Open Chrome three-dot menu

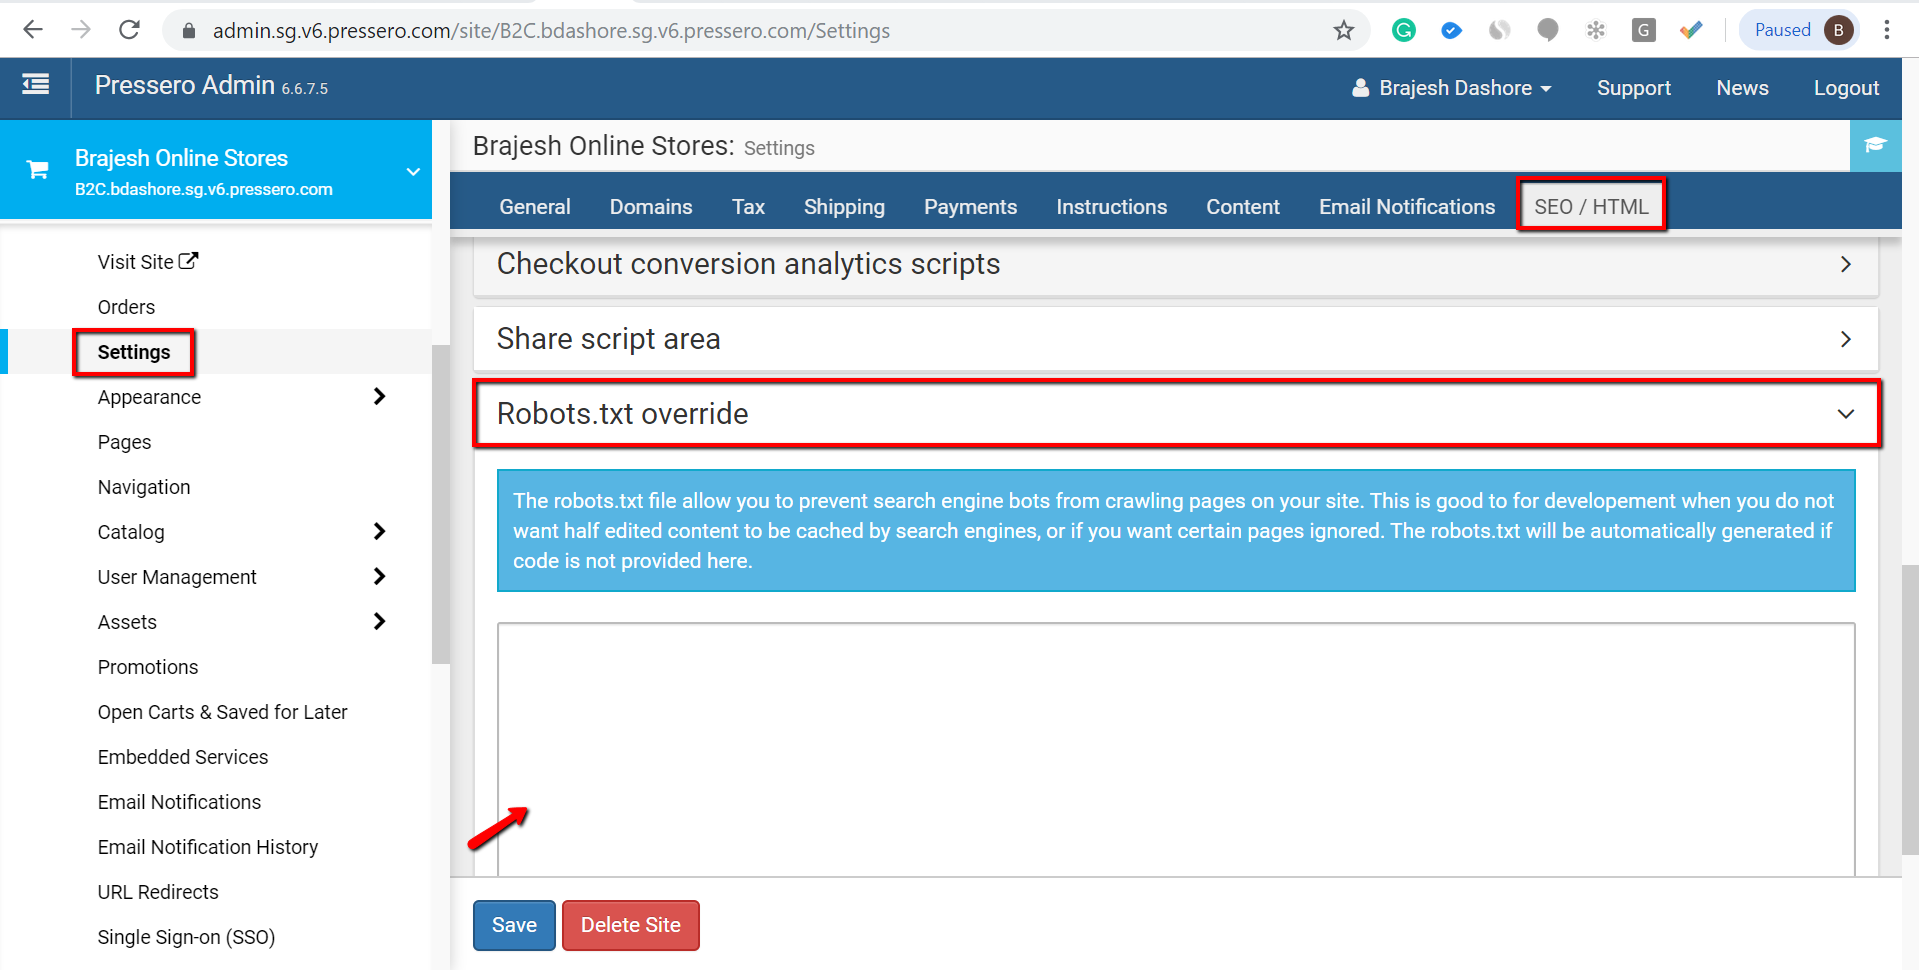pyautogui.click(x=1887, y=30)
